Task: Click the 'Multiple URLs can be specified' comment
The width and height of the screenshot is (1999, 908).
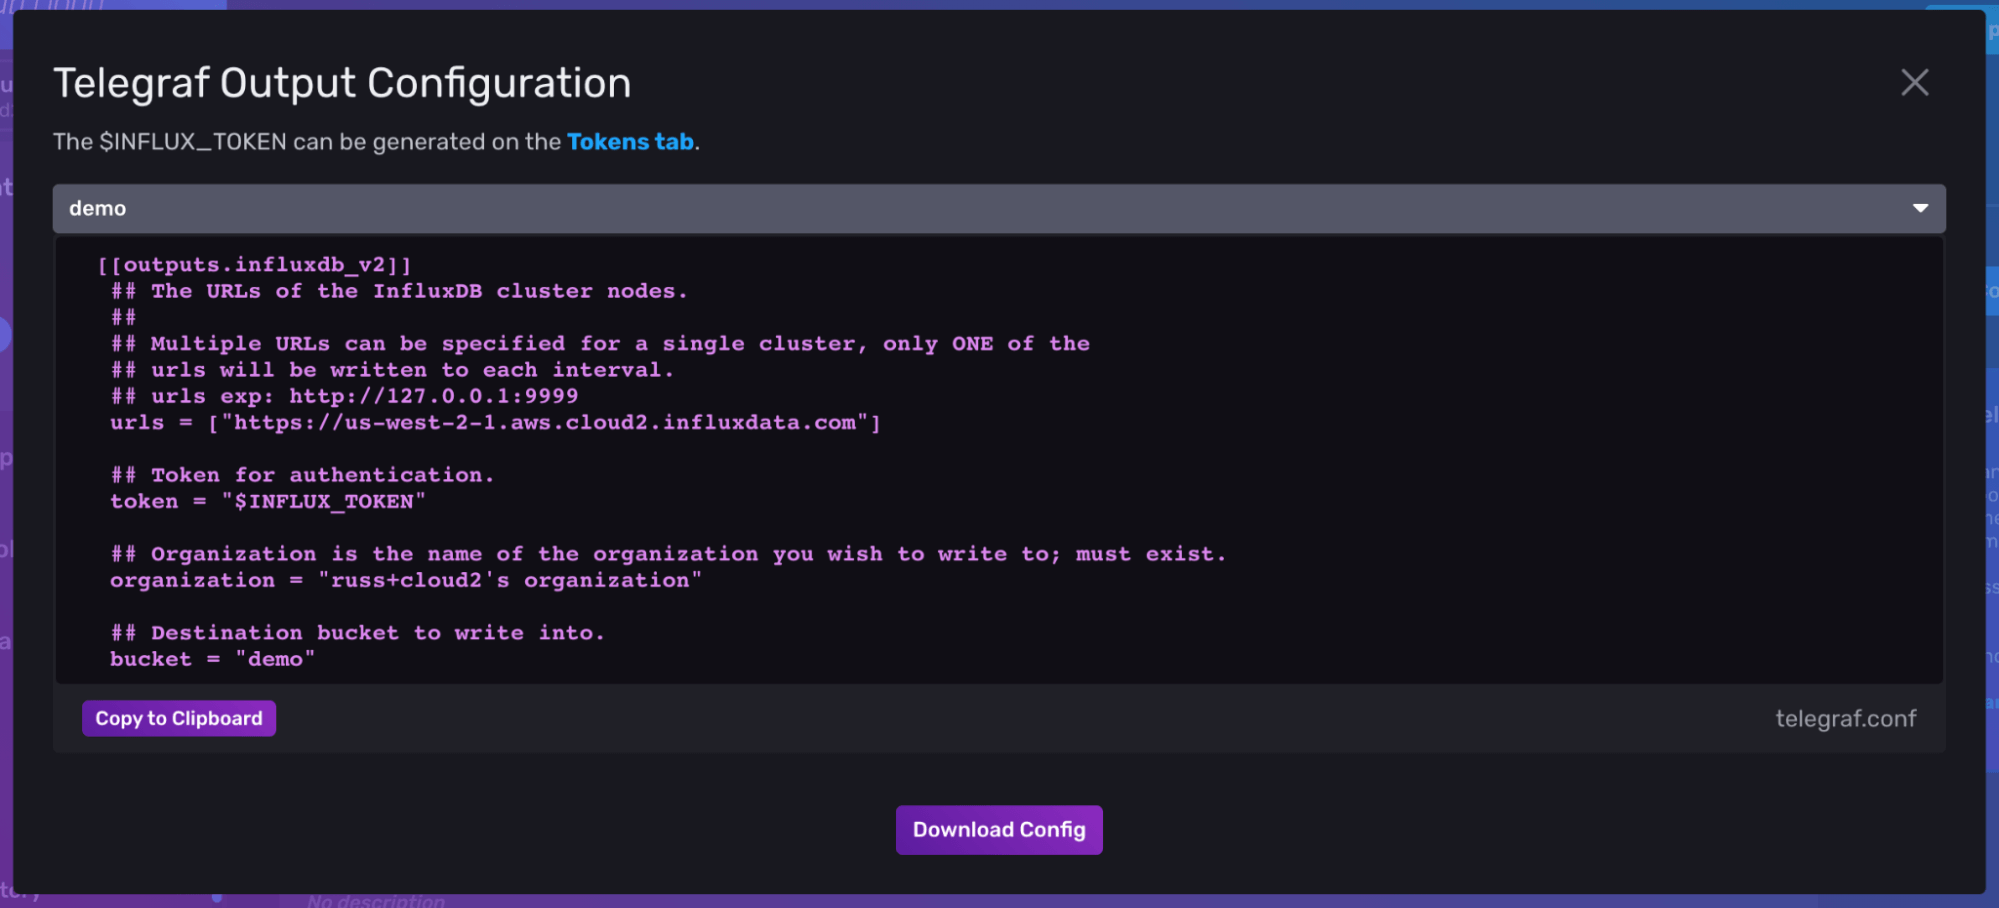Action: (x=600, y=344)
